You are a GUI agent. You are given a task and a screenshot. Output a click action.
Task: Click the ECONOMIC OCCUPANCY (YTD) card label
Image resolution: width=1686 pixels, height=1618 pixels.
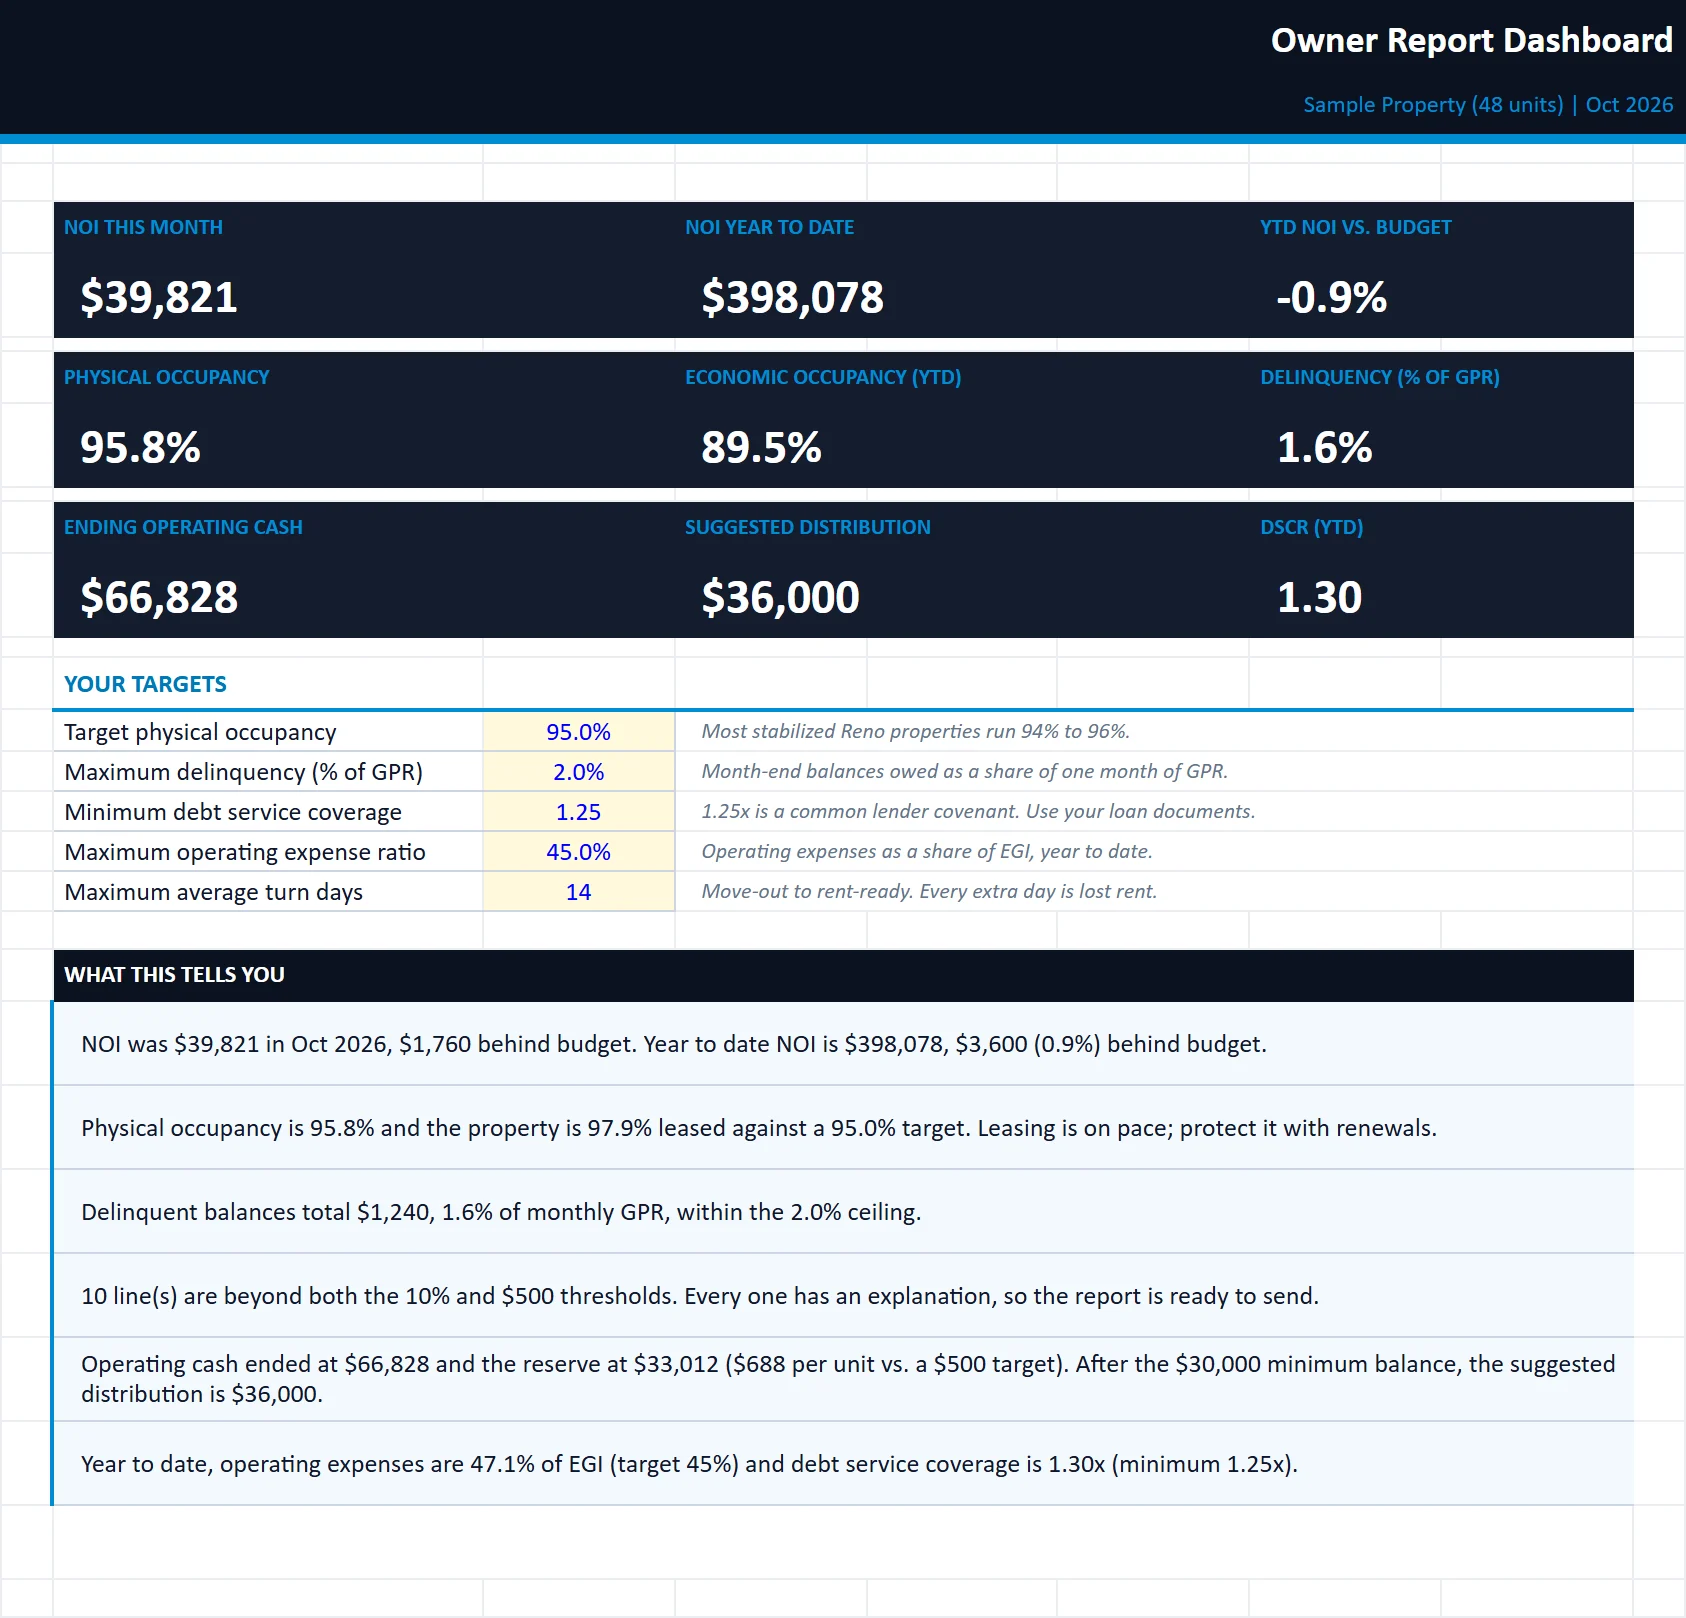tap(823, 377)
